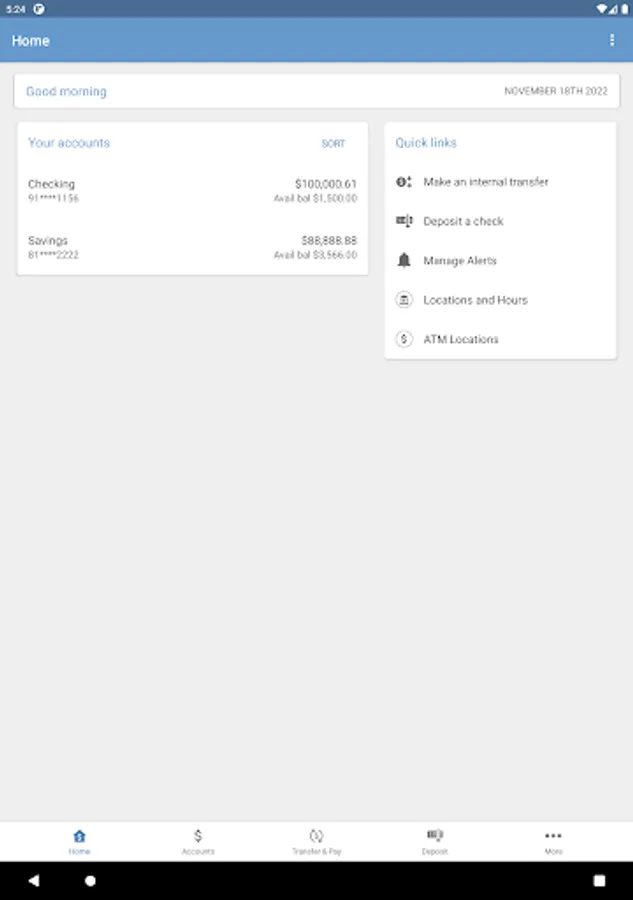Open the More tab
The height and width of the screenshot is (900, 633).
[553, 841]
